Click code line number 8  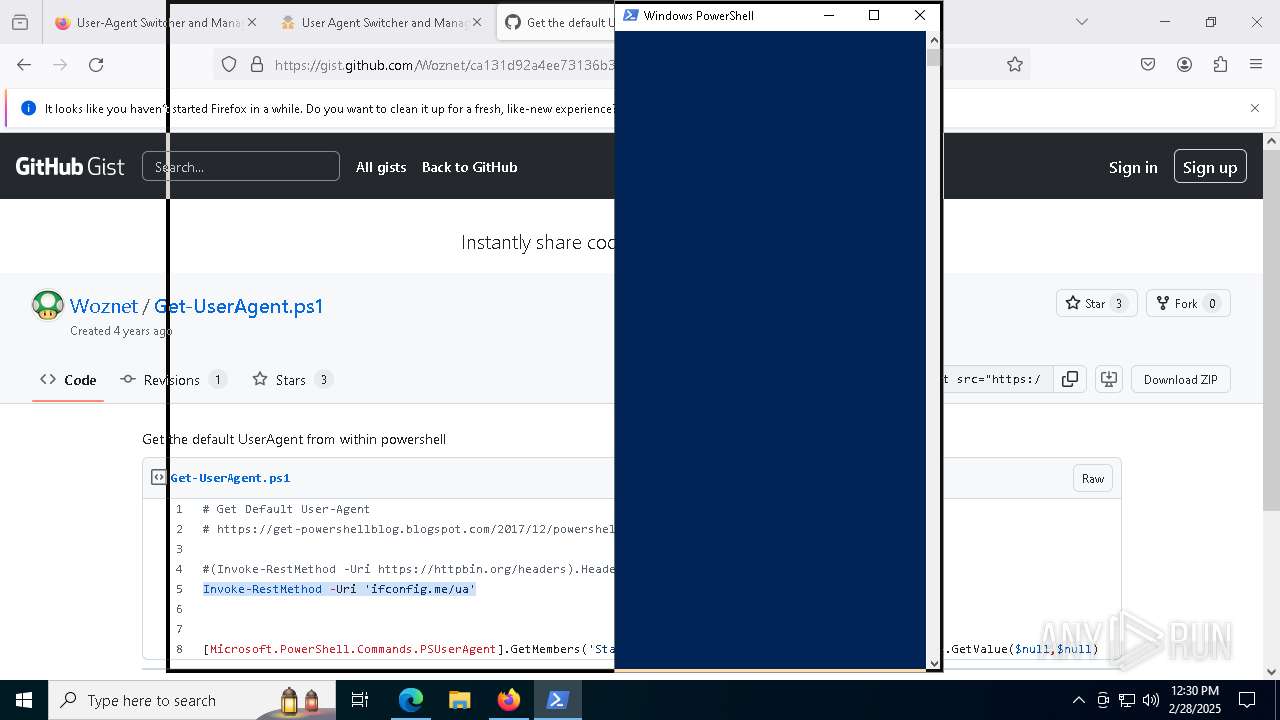[x=180, y=649]
